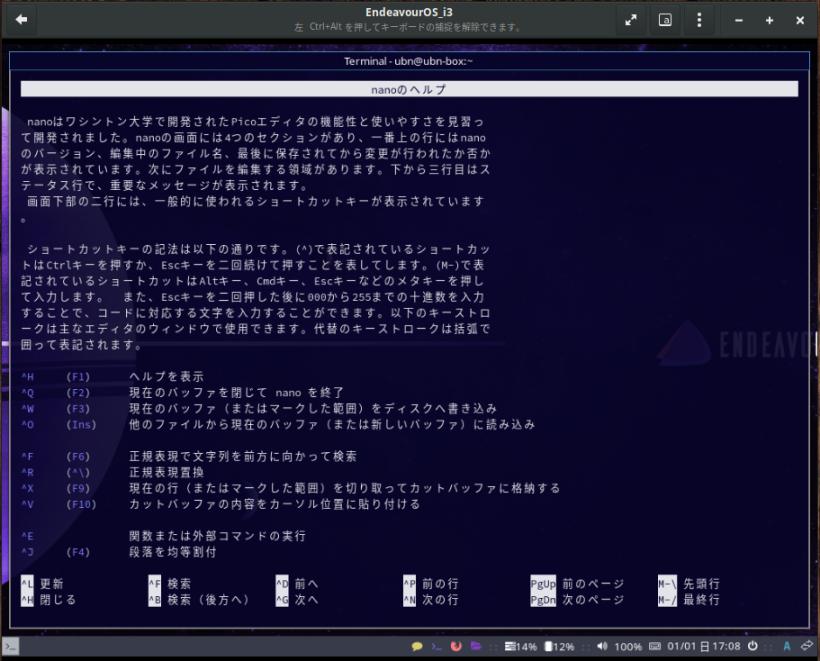Enter fullscreen mode using the expand arrows icon
Screen dimensions: 820x661
coord(631,20)
